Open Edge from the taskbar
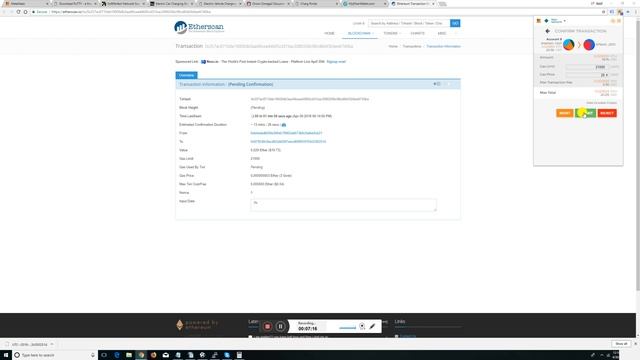The image size is (640, 360). point(117,355)
